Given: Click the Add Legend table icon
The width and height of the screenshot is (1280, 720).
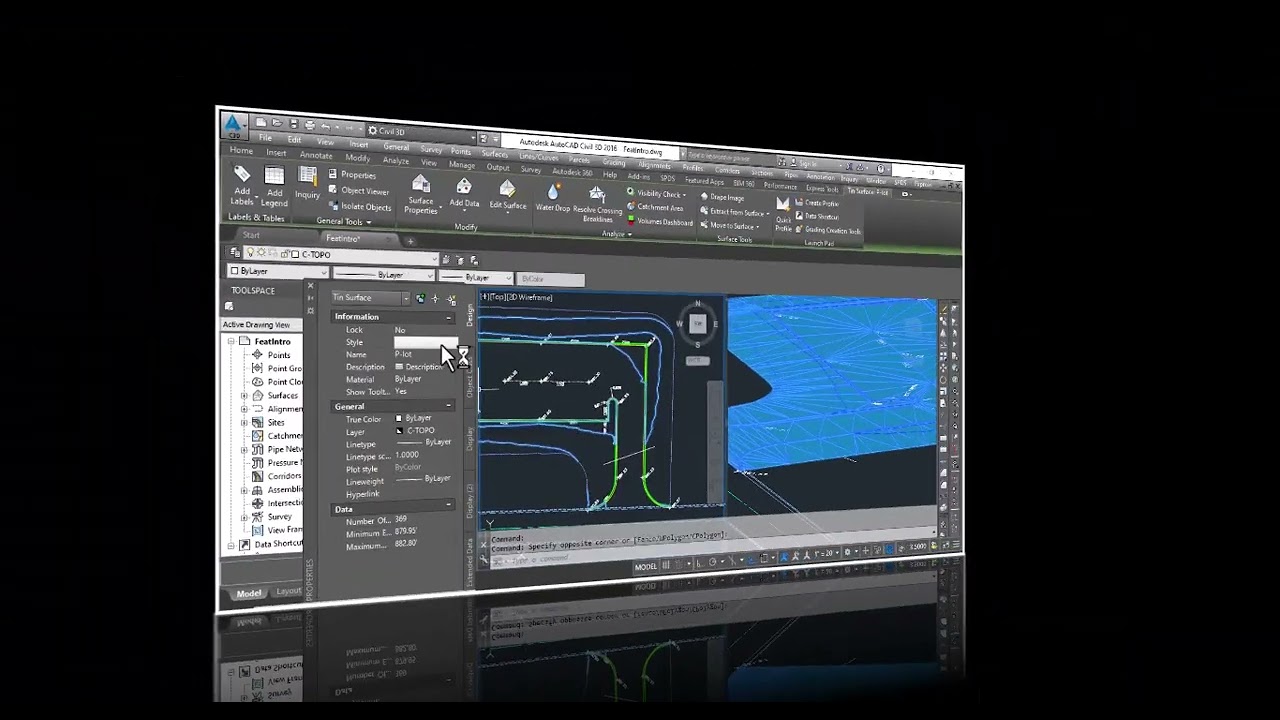Looking at the screenshot, I should [274, 176].
